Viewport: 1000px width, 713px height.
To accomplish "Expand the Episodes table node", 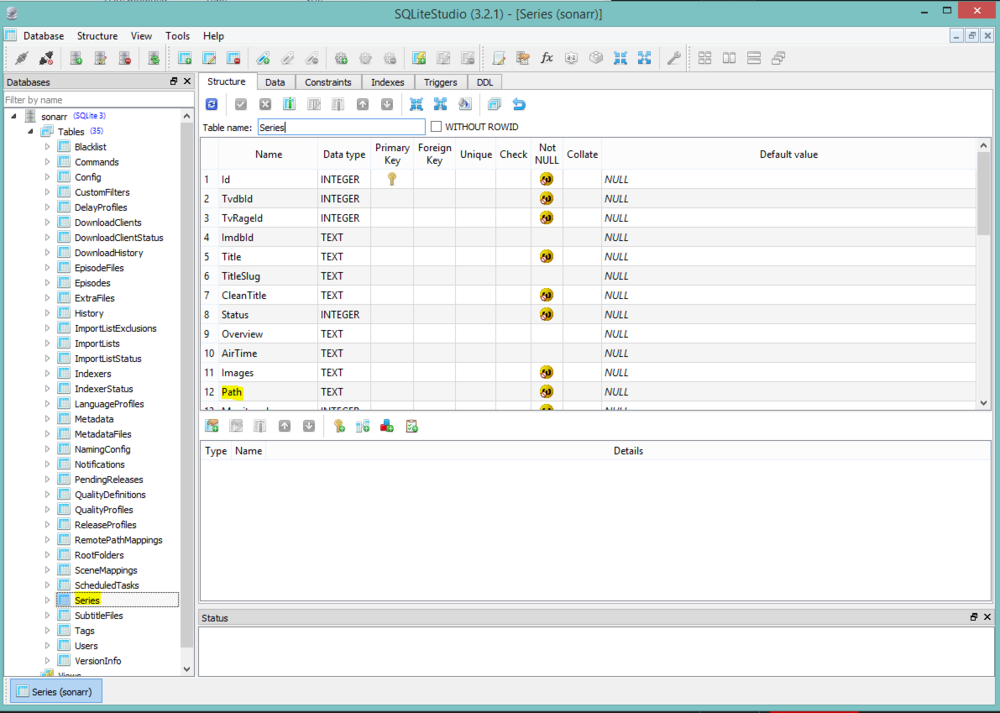I will 47,283.
